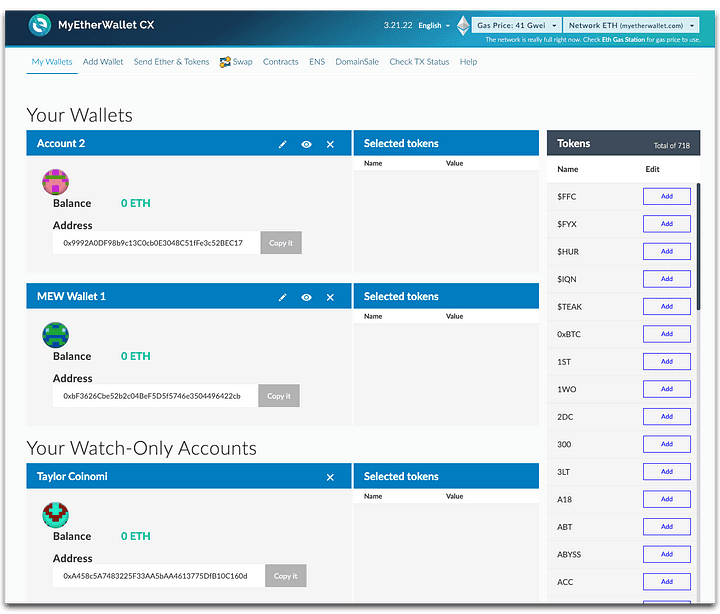Image resolution: width=720 pixels, height=614 pixels.
Task: Click the Ethereum diamond icon in header
Action: point(463,25)
